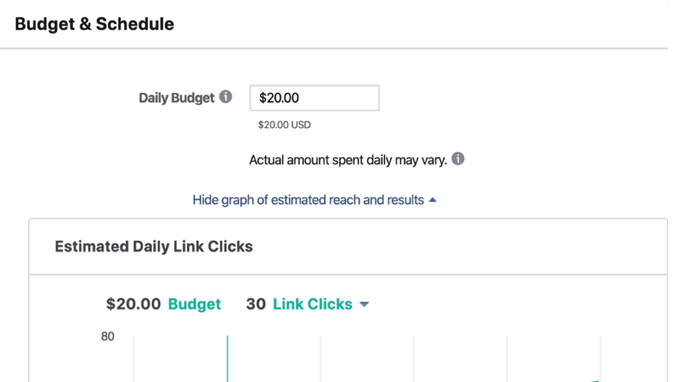The width and height of the screenshot is (674, 382).
Task: Click the $20.00 USD helper text
Action: (284, 125)
